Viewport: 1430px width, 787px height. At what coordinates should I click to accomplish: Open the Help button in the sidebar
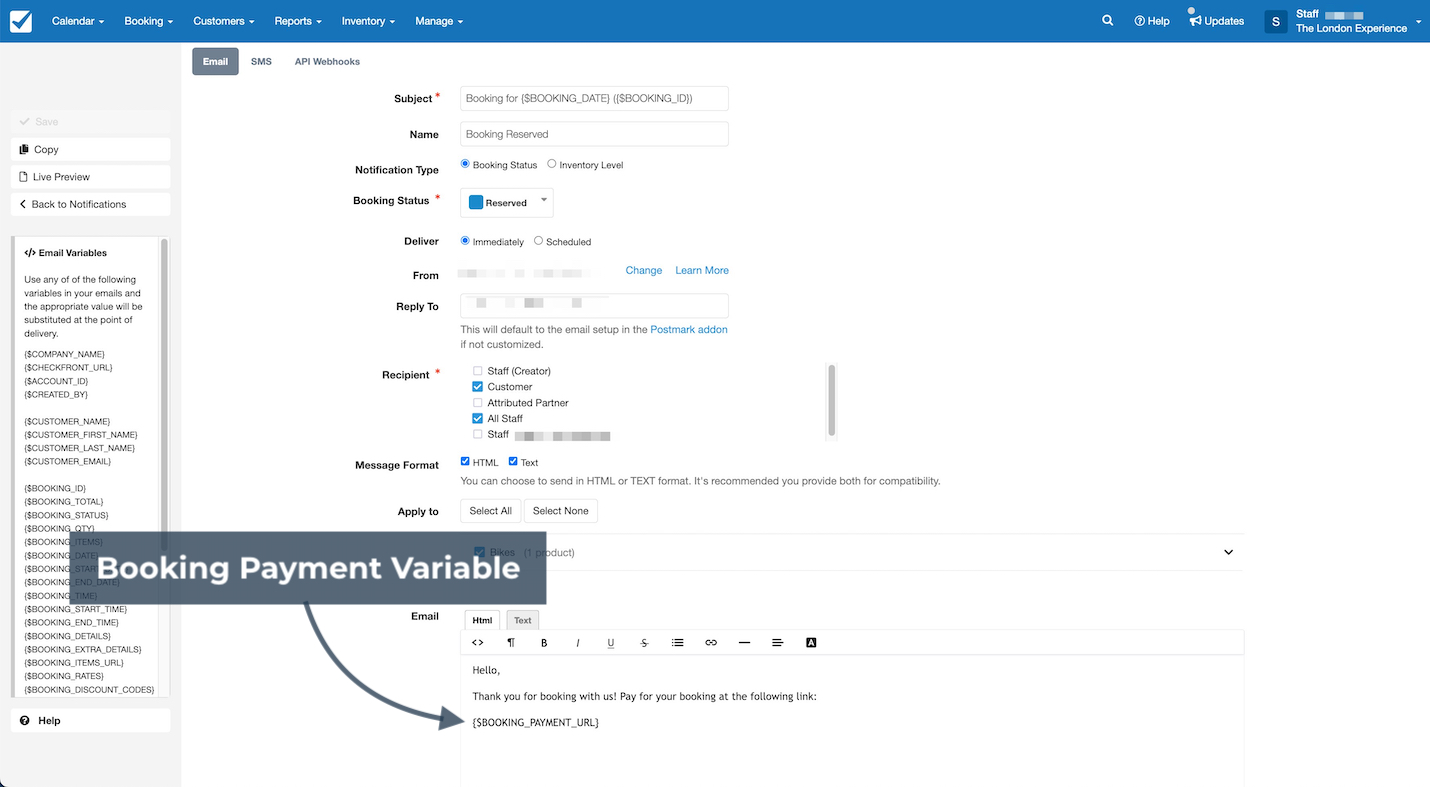pyautogui.click(x=91, y=720)
